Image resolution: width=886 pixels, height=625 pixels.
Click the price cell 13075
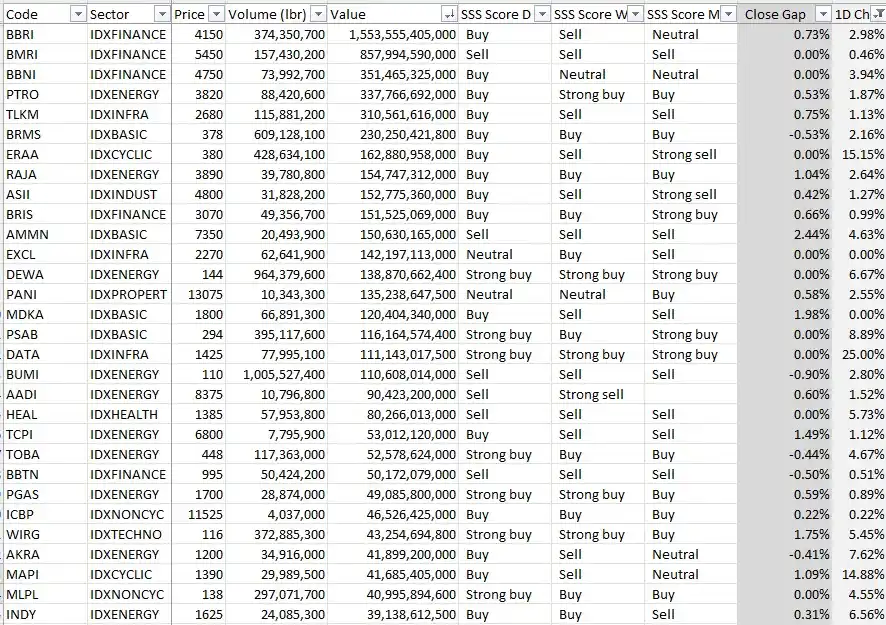point(198,294)
